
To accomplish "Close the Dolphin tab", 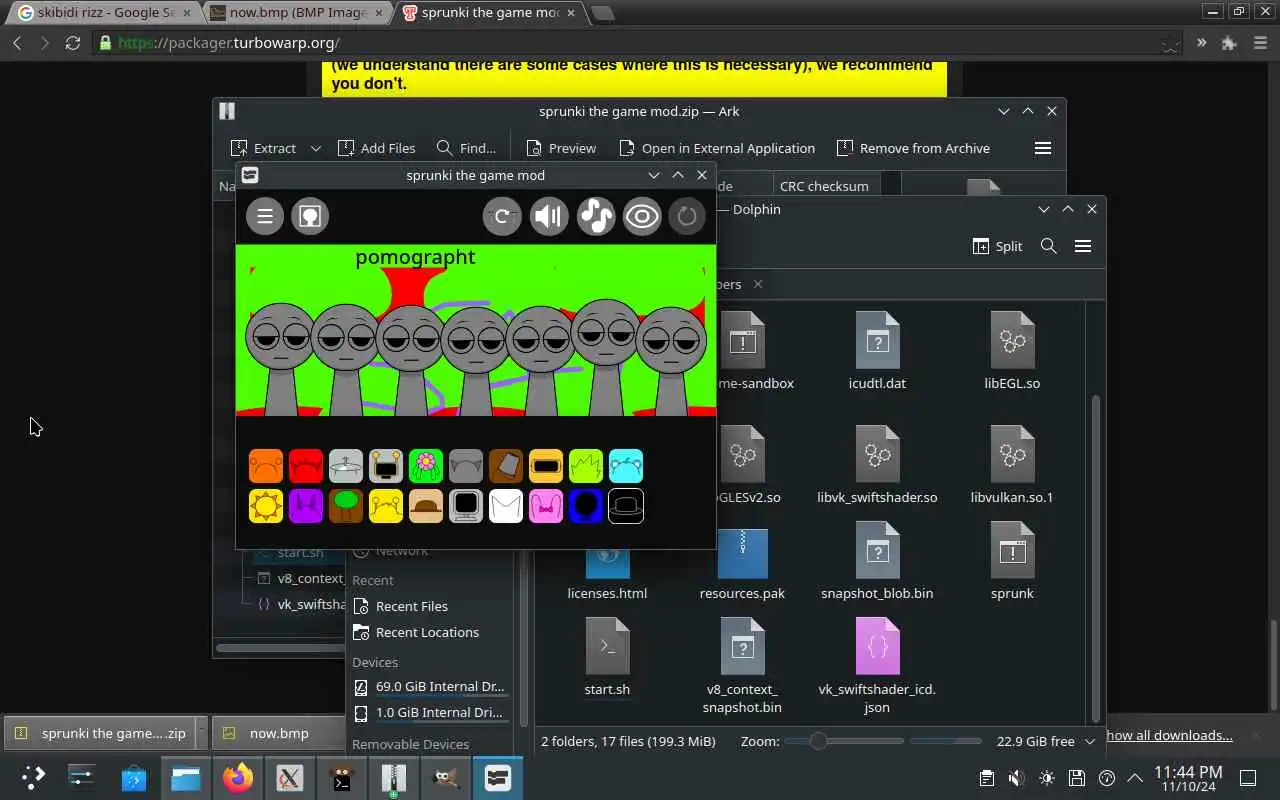I will 758,284.
